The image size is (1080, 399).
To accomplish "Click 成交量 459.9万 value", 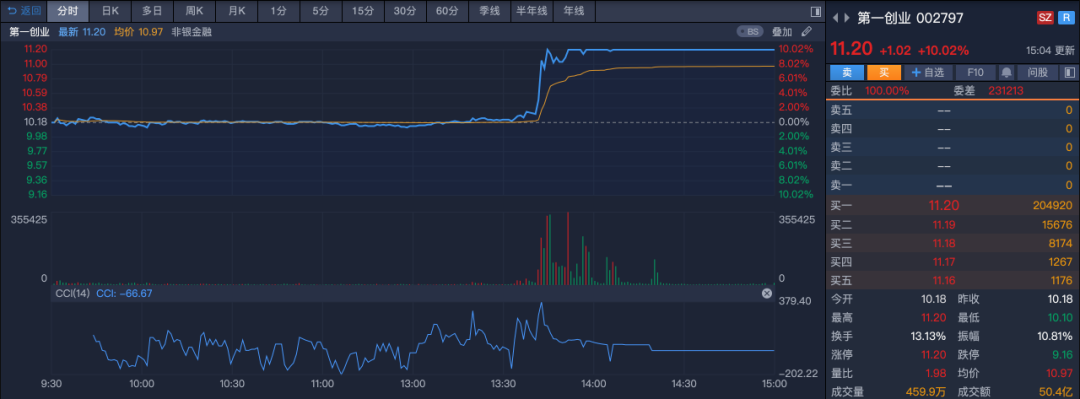I will (x=927, y=392).
